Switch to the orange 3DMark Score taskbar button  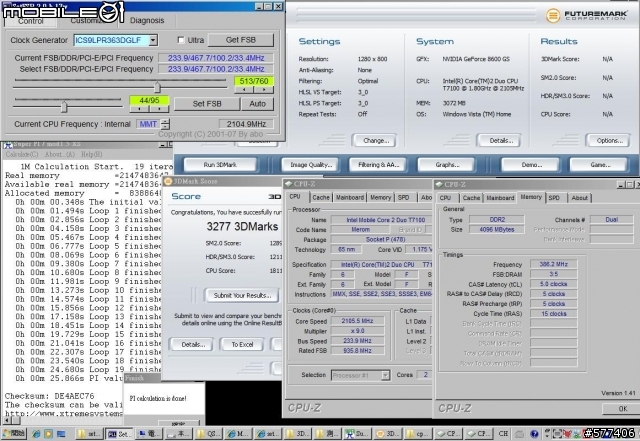pyautogui.click(x=387, y=434)
